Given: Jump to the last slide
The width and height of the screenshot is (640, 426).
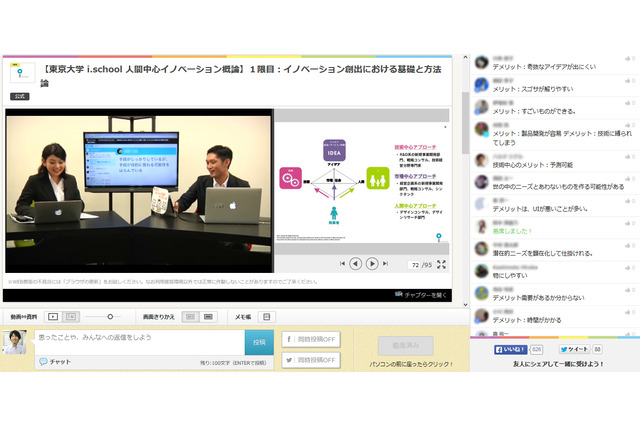Looking at the screenshot, I should (x=385, y=264).
